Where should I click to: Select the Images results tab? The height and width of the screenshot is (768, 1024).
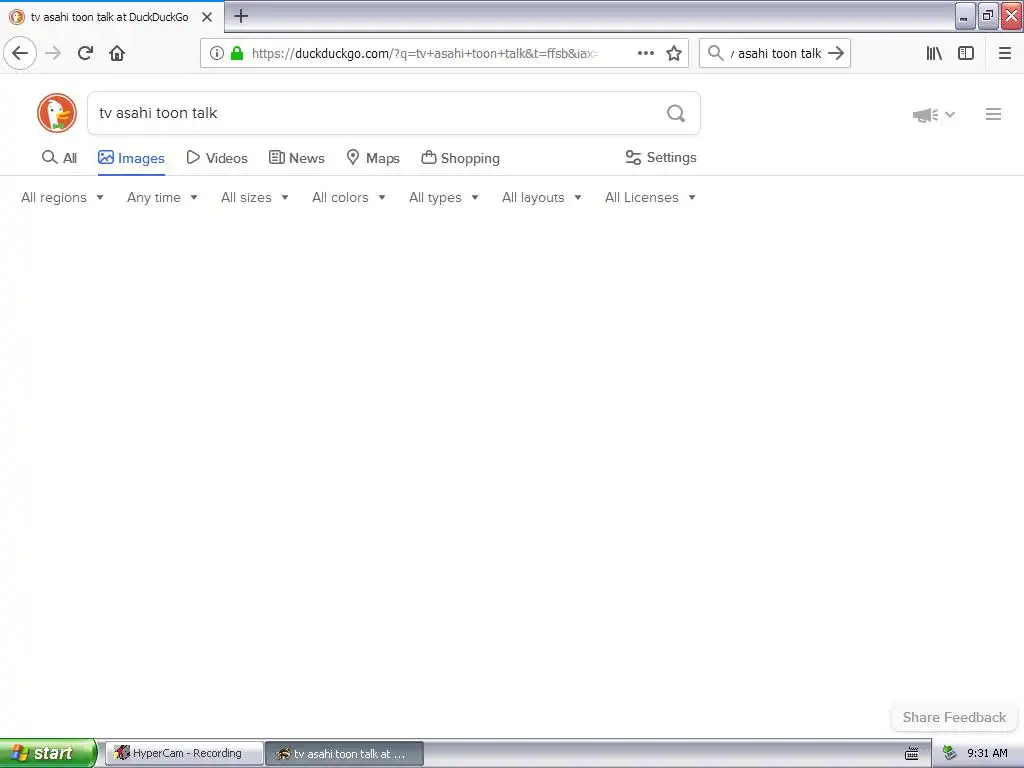pyautogui.click(x=131, y=158)
